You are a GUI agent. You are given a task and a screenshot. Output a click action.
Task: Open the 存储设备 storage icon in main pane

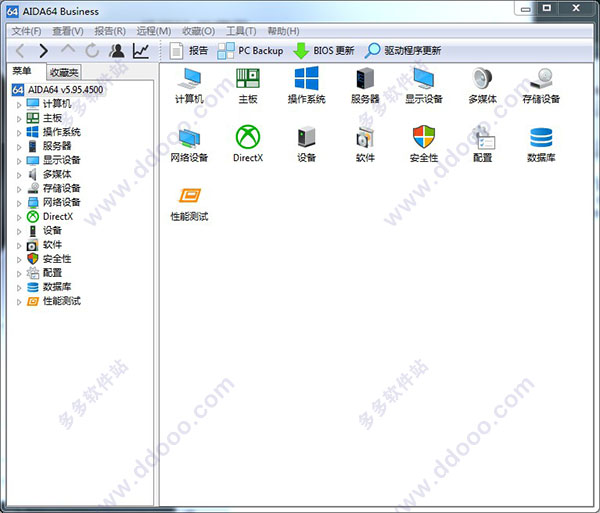[541, 86]
